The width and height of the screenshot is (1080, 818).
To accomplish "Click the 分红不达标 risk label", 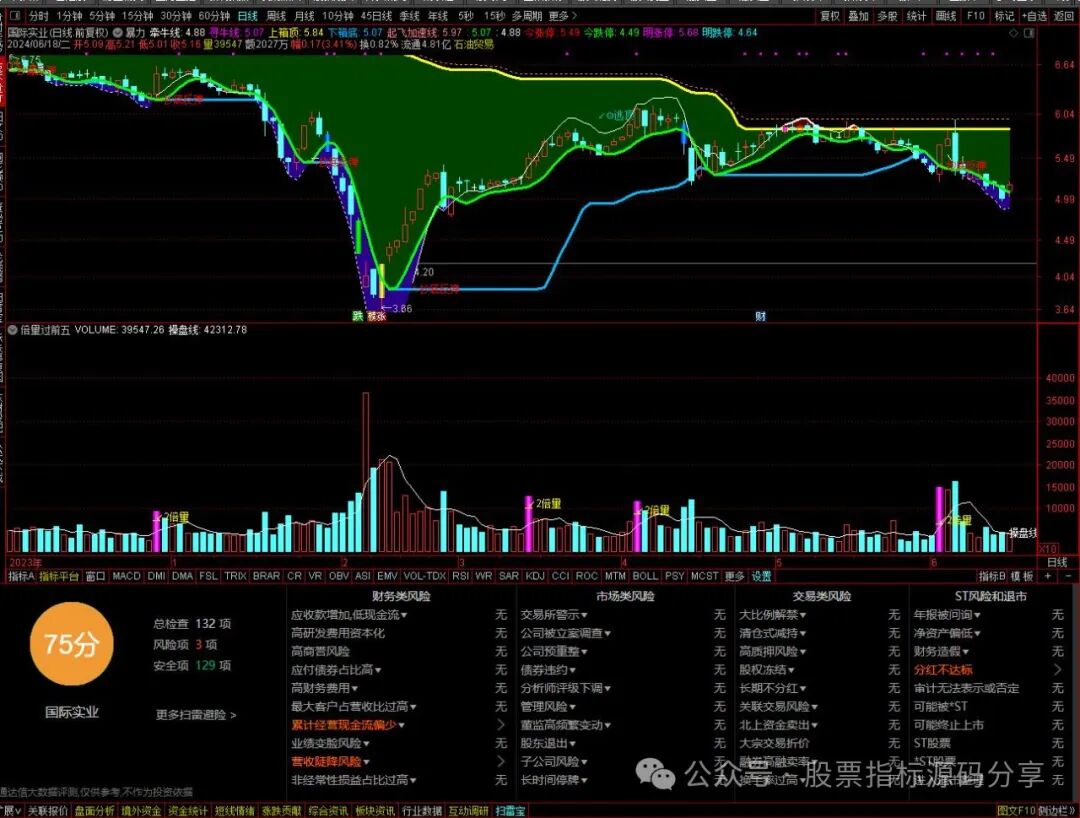I will click(943, 669).
